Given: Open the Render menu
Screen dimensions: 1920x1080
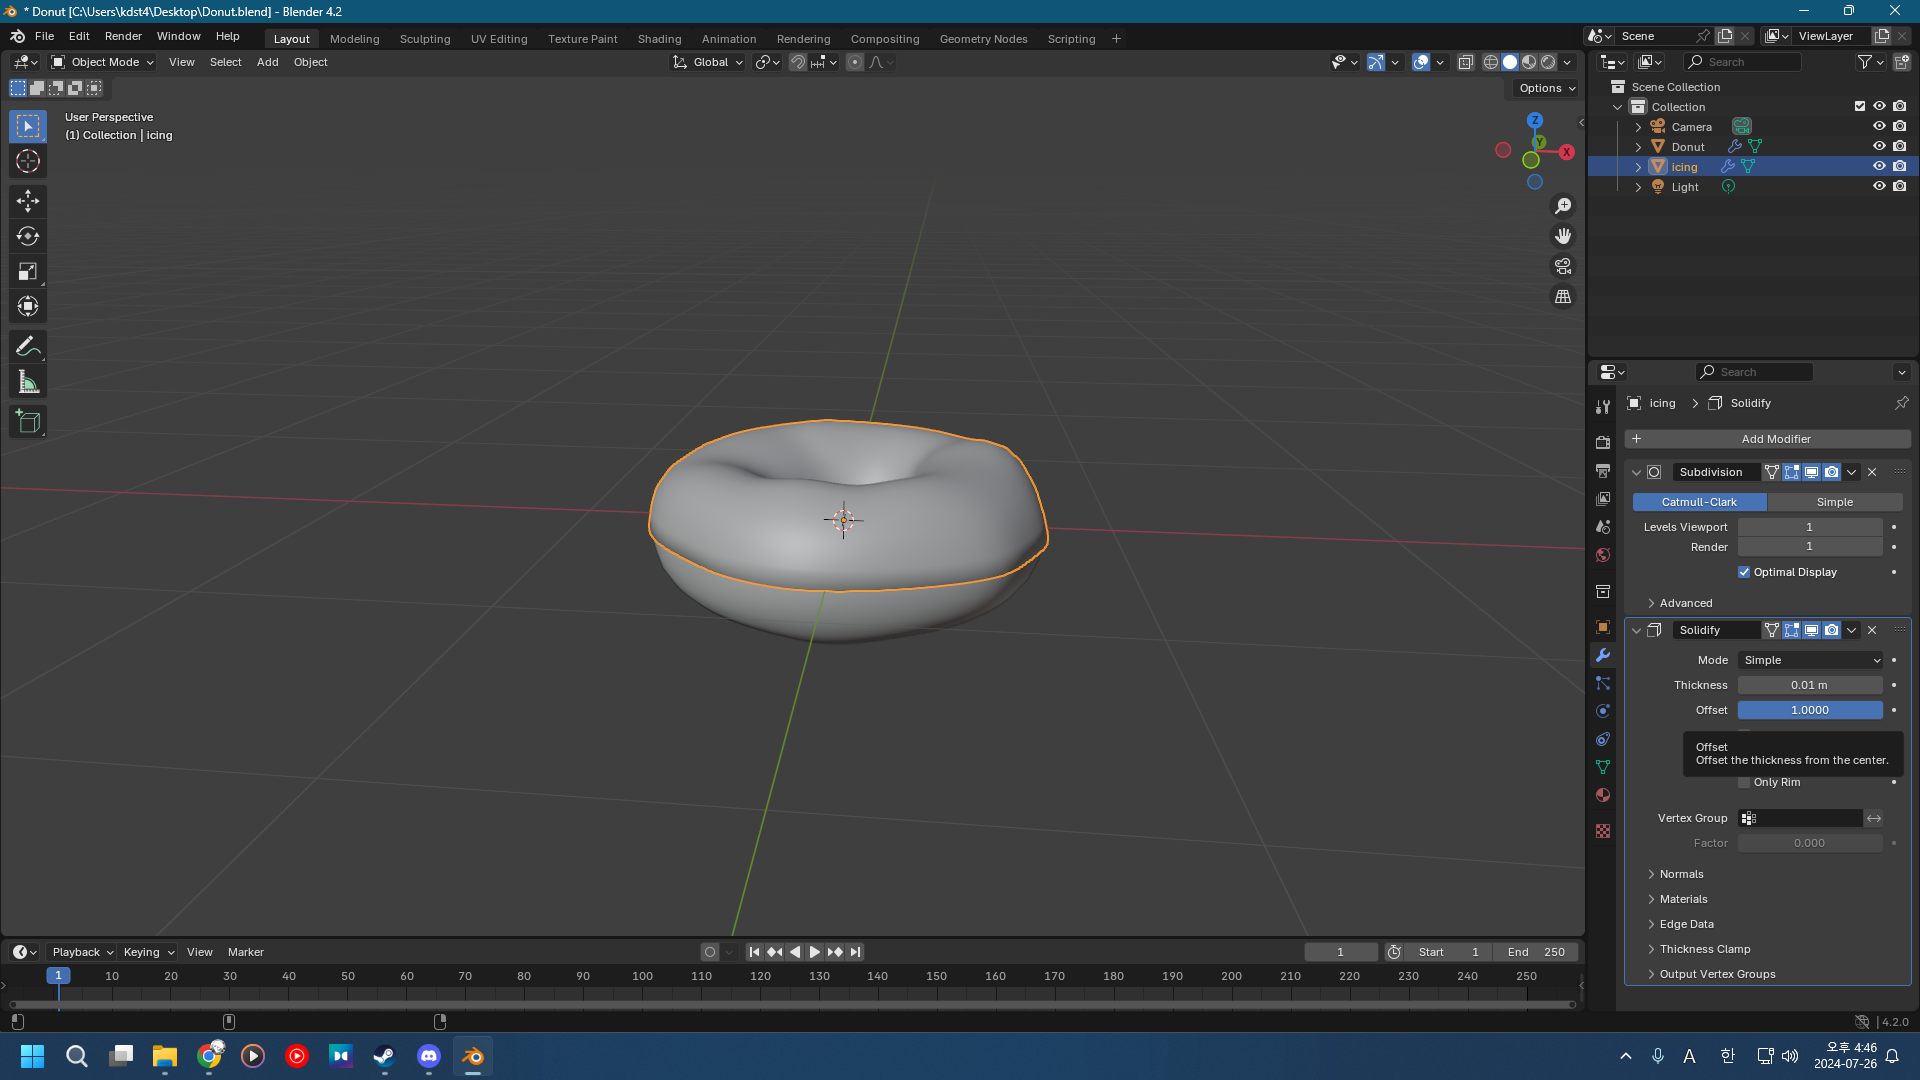Looking at the screenshot, I should (123, 36).
